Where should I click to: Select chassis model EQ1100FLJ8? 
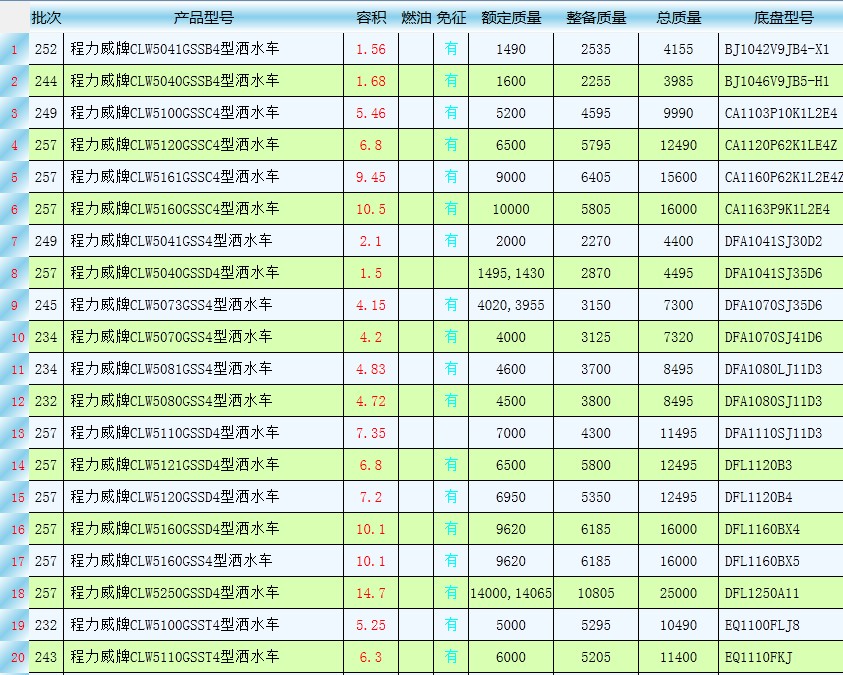(x=762, y=625)
